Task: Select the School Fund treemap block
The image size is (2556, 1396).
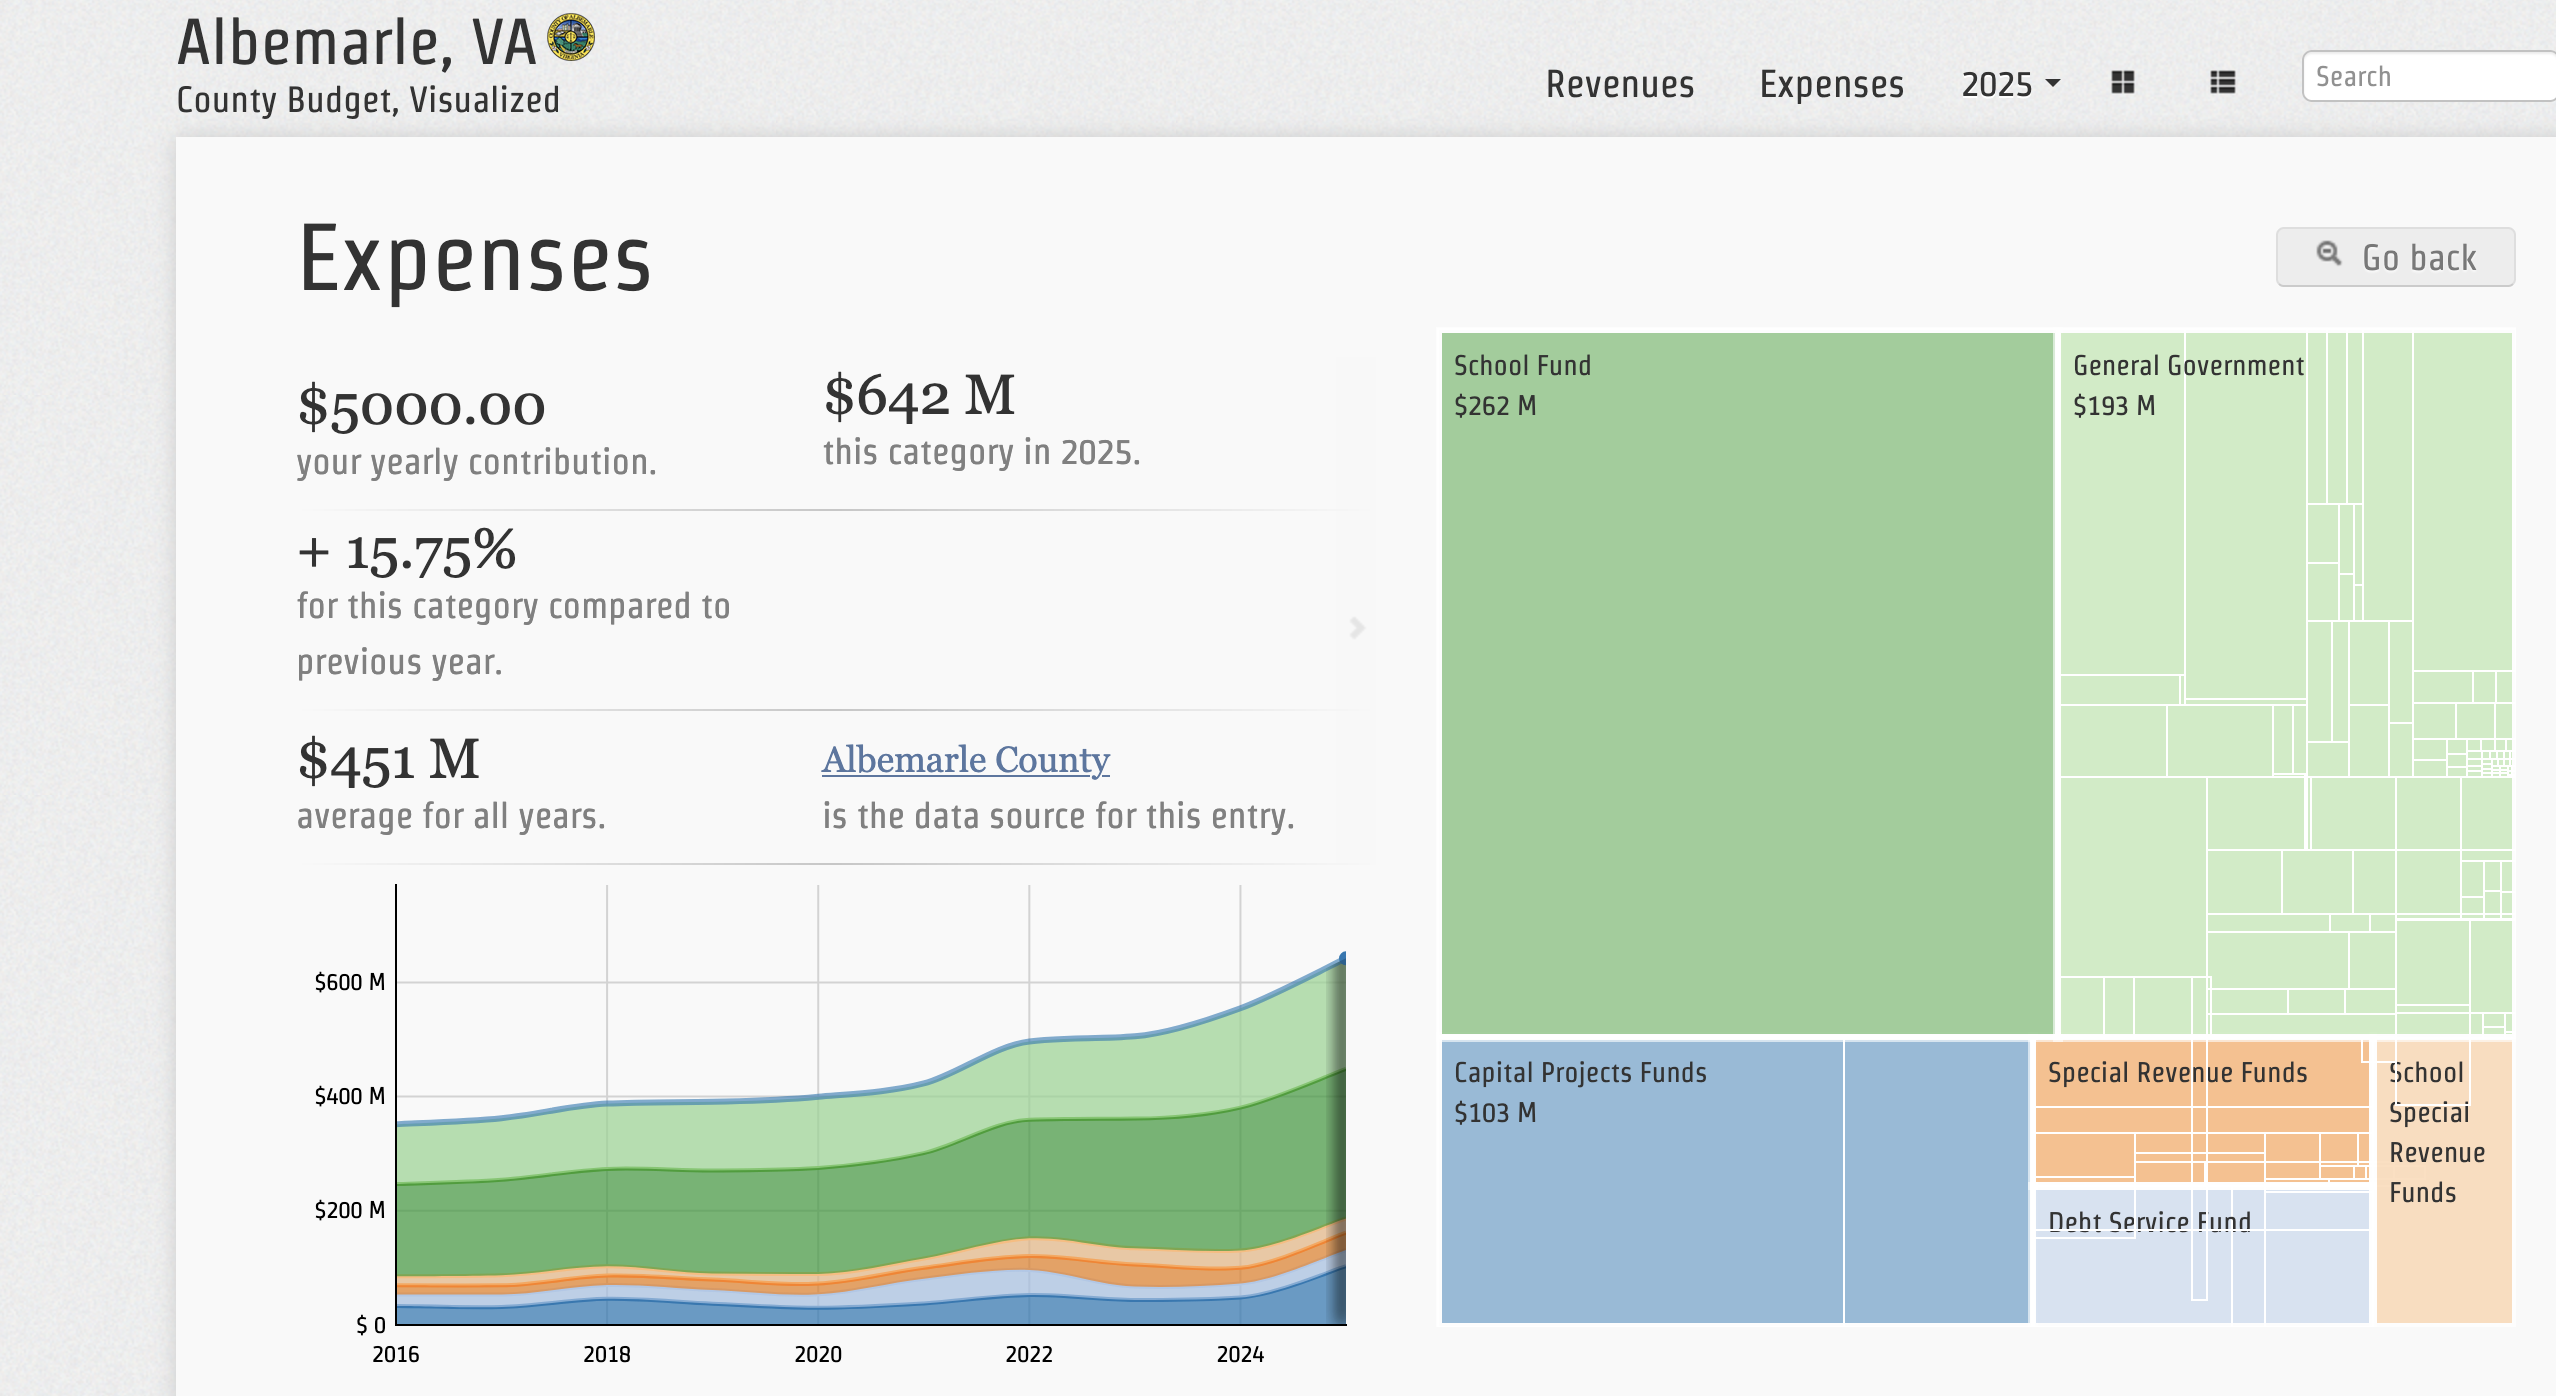Action: coord(1747,683)
